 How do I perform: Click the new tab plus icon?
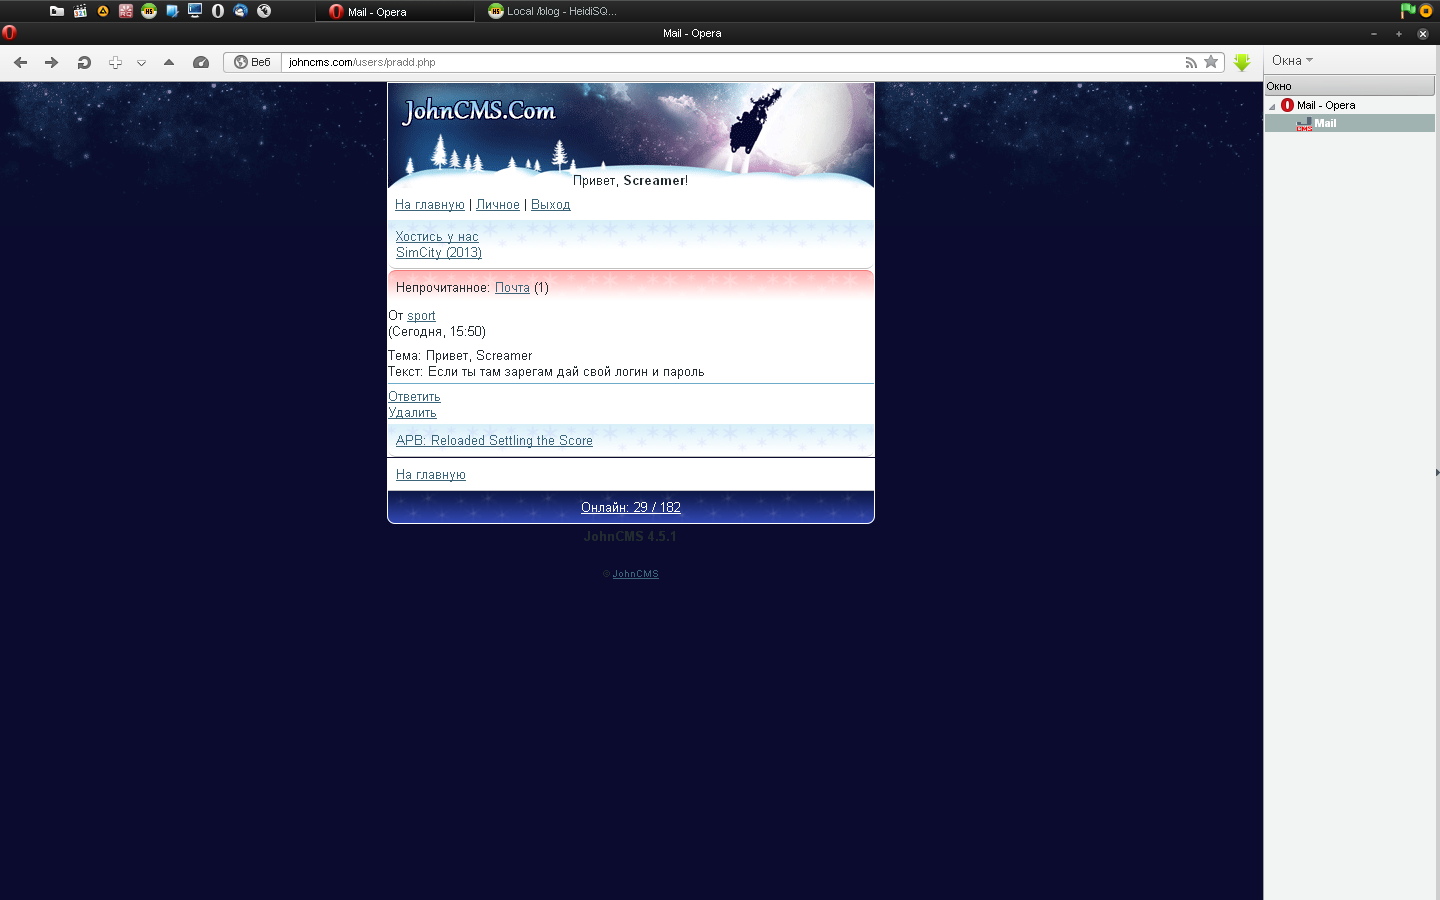[115, 62]
